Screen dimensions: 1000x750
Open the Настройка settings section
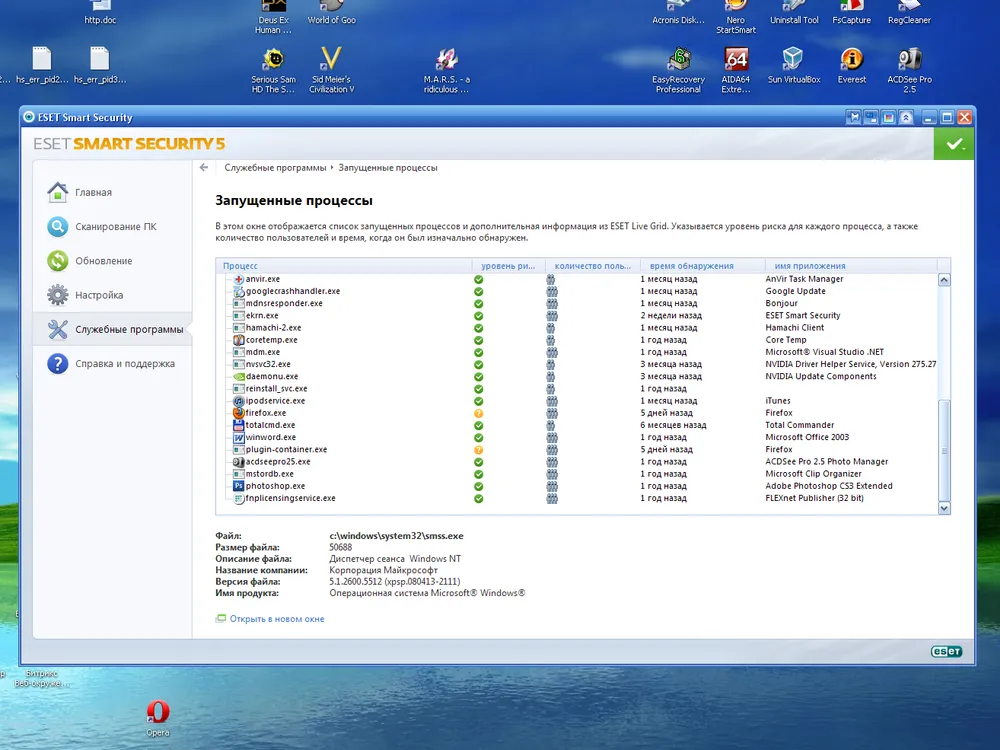point(99,295)
